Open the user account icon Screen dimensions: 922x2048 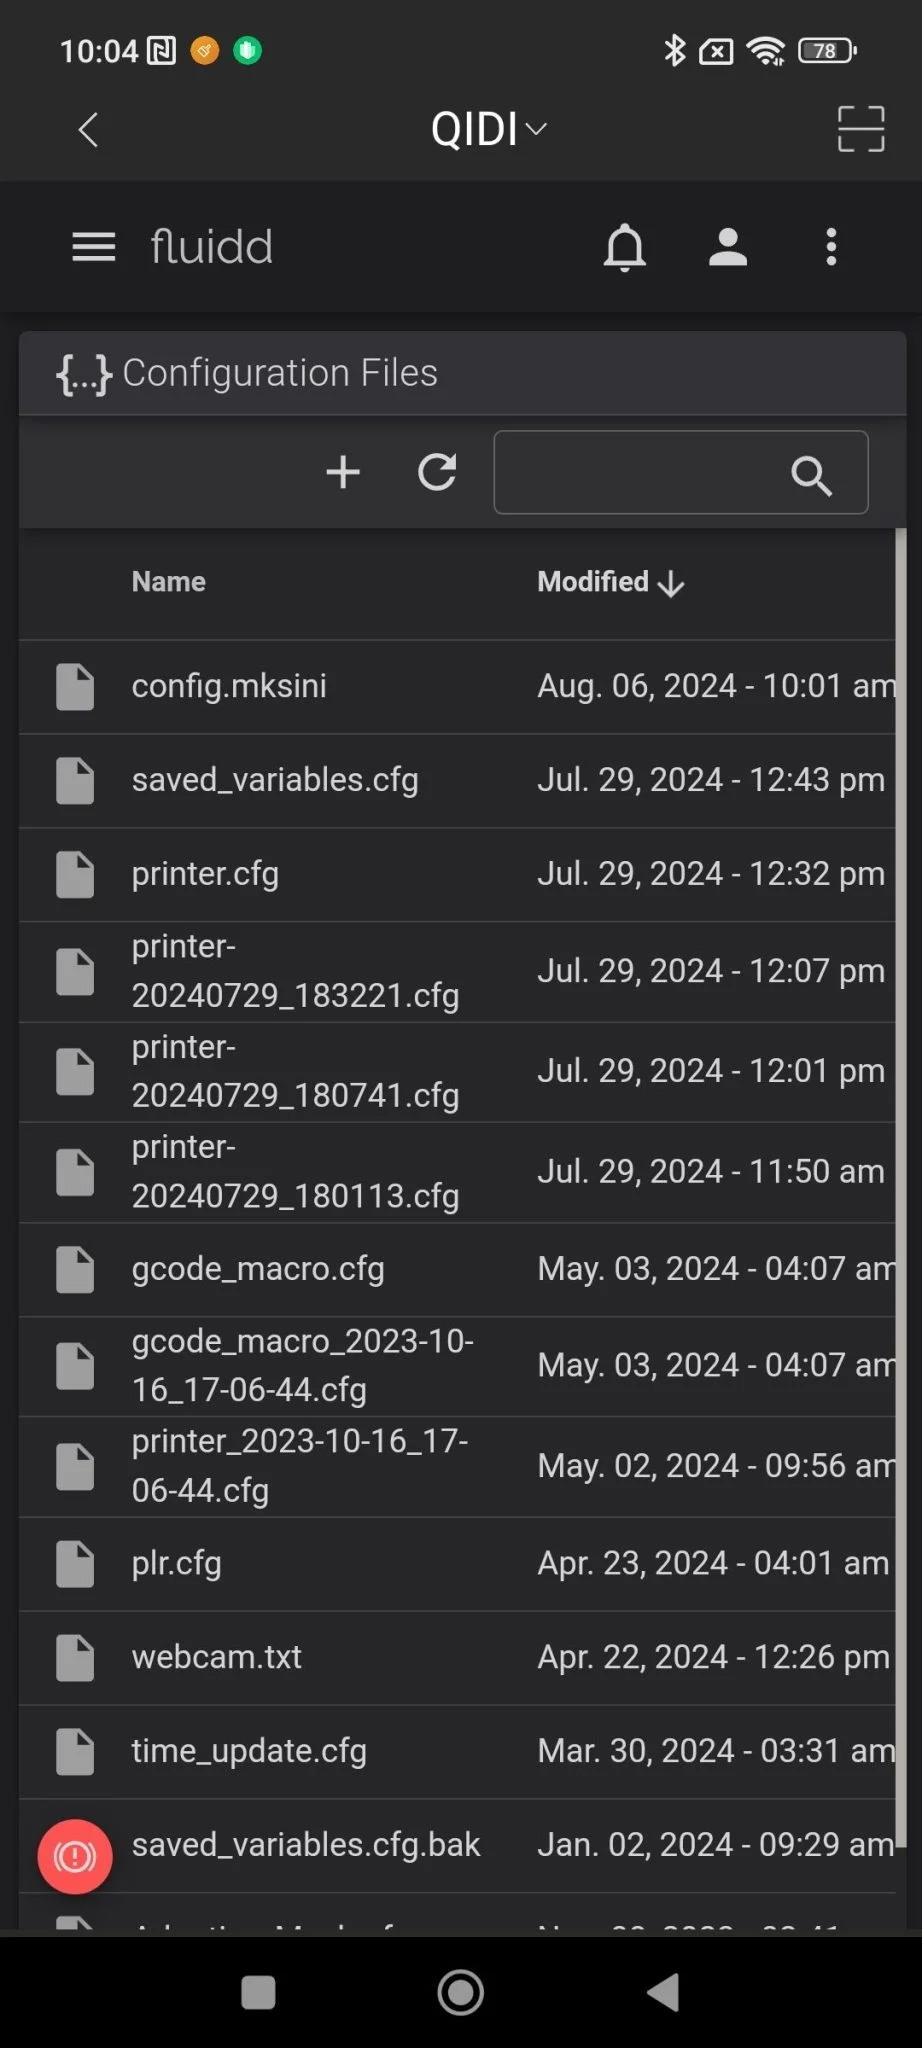[728, 247]
